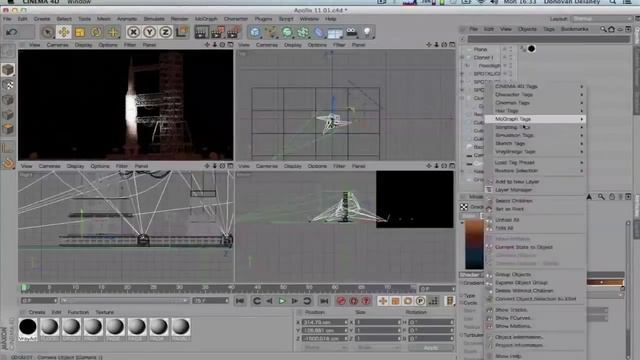Open the File menu
This screenshot has width=640, height=360.
coord(7,19)
